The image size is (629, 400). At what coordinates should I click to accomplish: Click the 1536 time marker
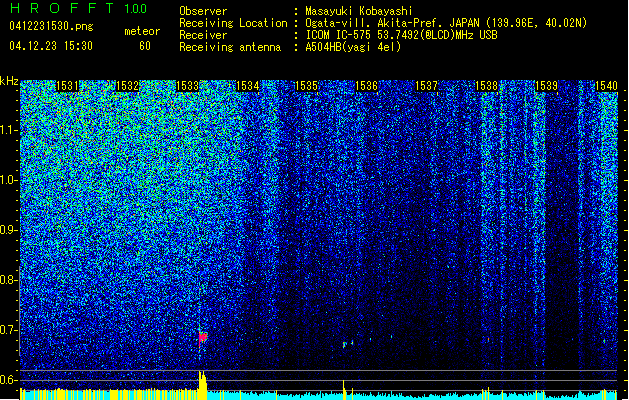367,86
